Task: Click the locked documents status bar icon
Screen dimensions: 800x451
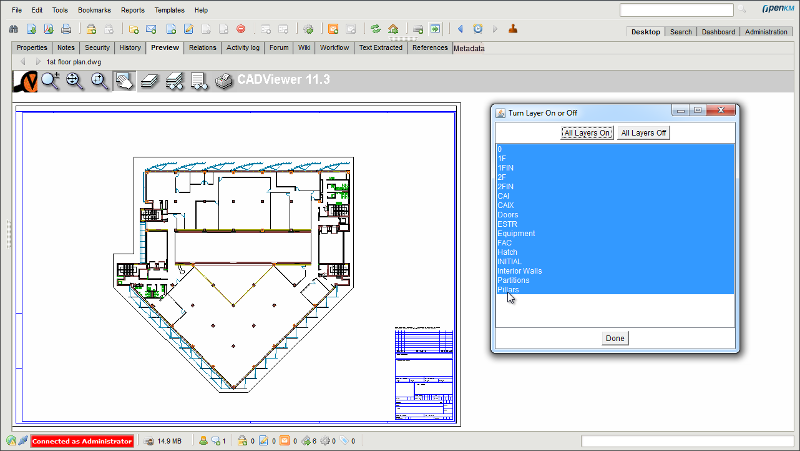Action: click(x=242, y=441)
